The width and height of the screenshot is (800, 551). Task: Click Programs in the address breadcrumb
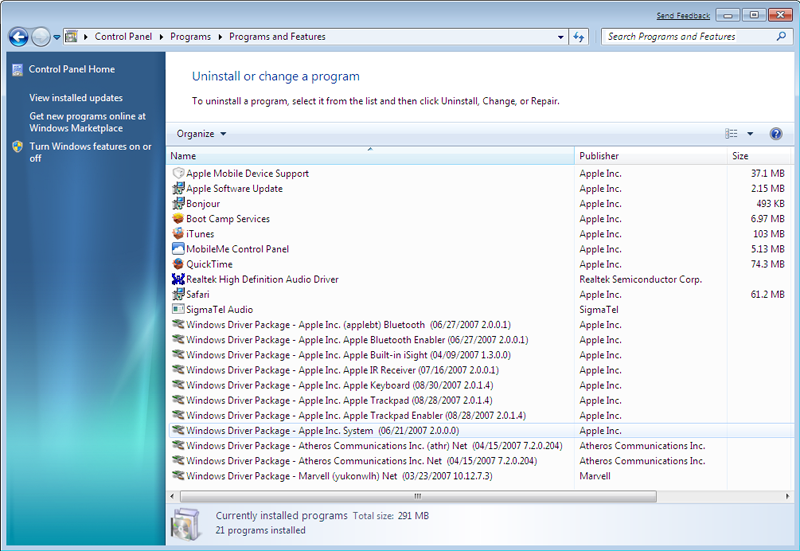pyautogui.click(x=190, y=37)
